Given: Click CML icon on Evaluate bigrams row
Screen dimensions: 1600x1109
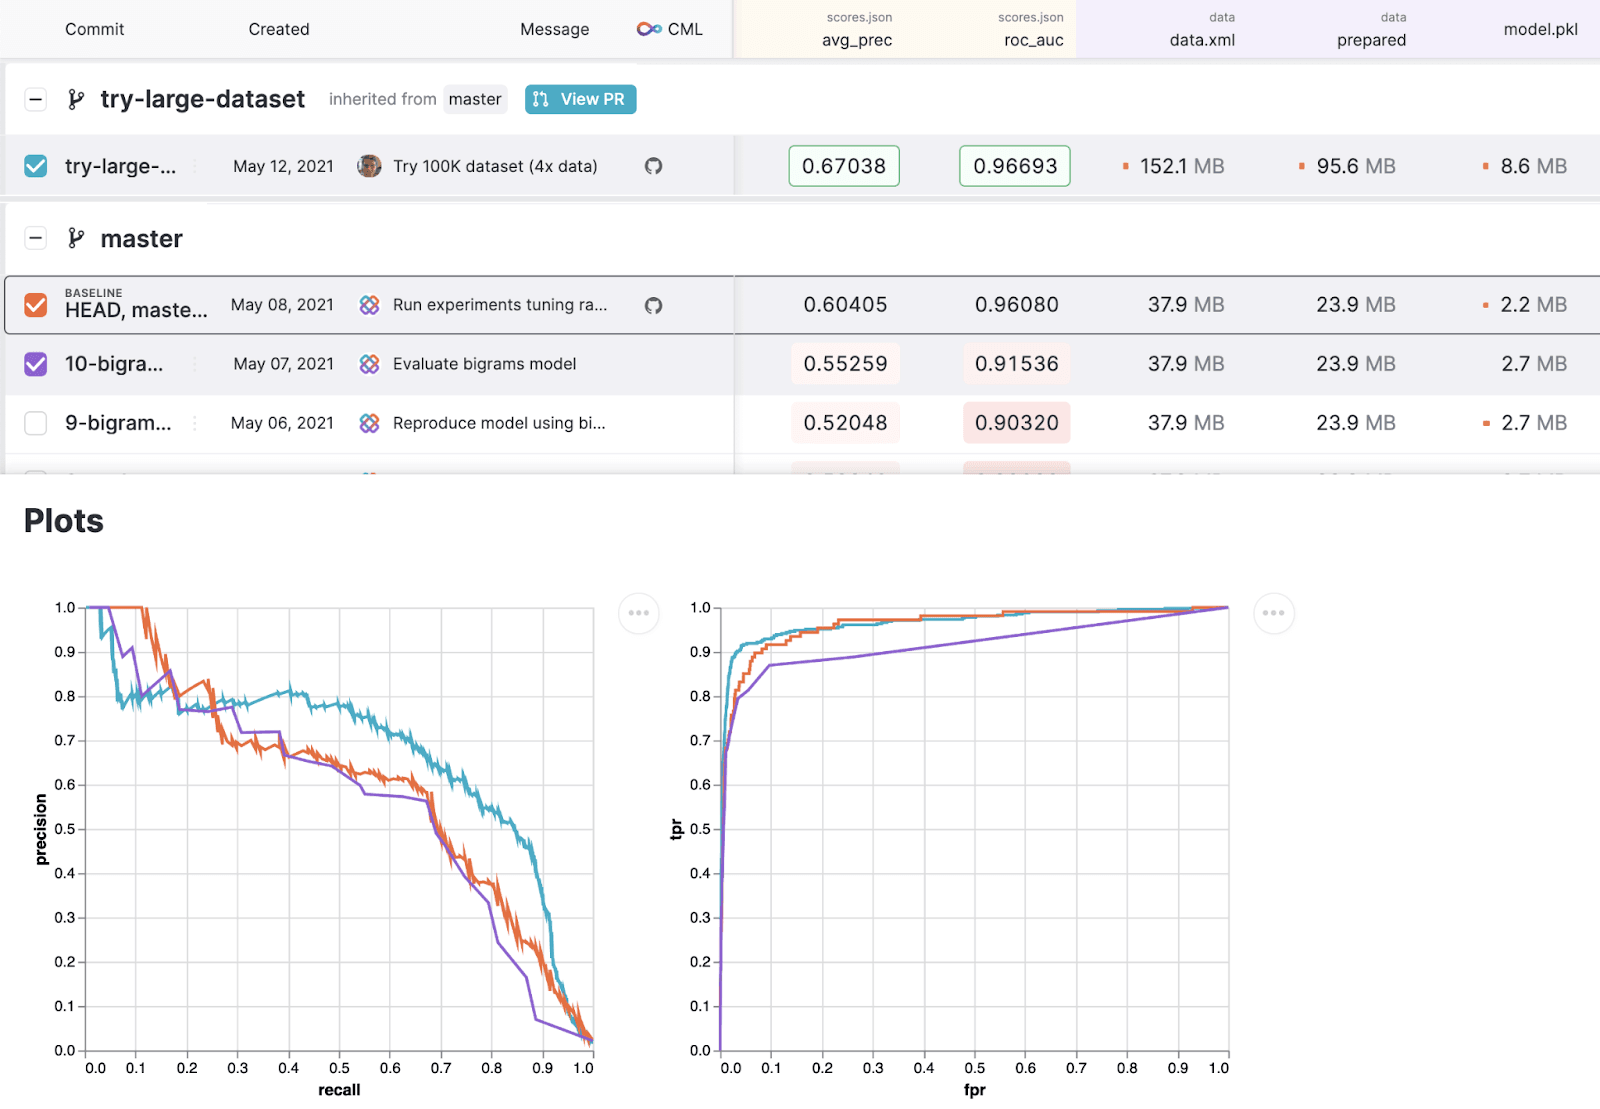Looking at the screenshot, I should pos(369,364).
